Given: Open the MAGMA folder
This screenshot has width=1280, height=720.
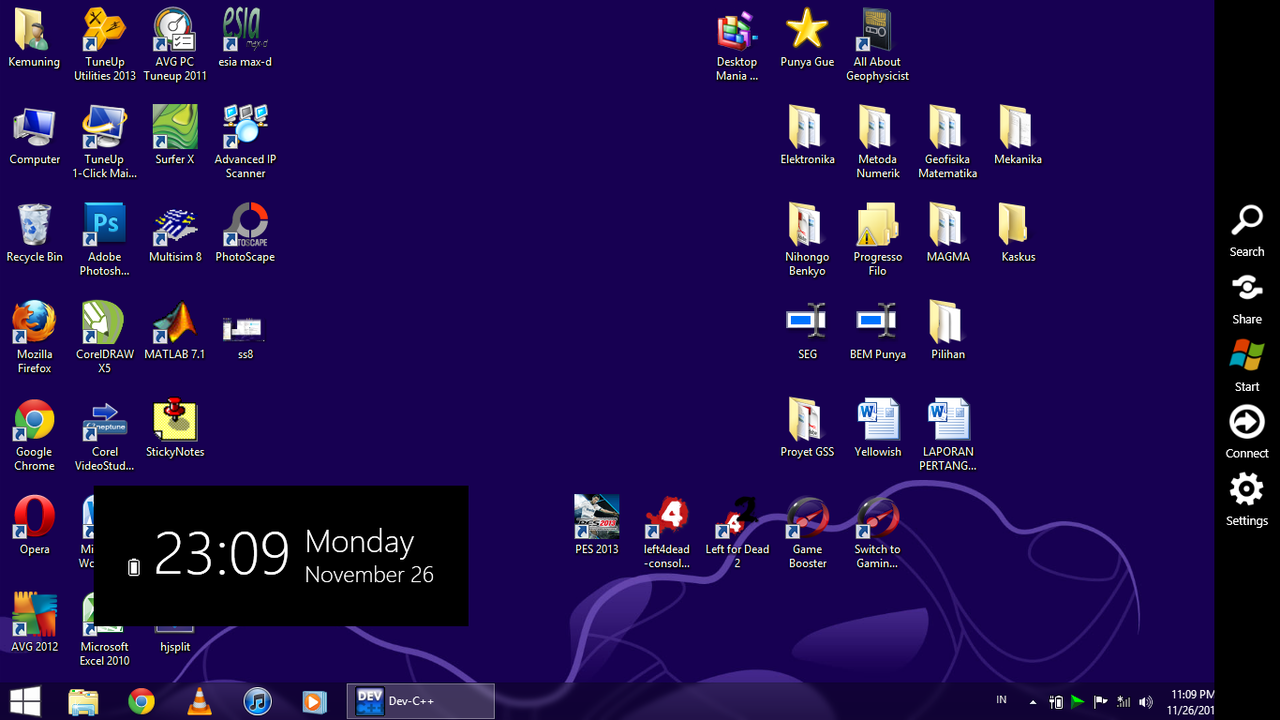Looking at the screenshot, I should (x=947, y=233).
